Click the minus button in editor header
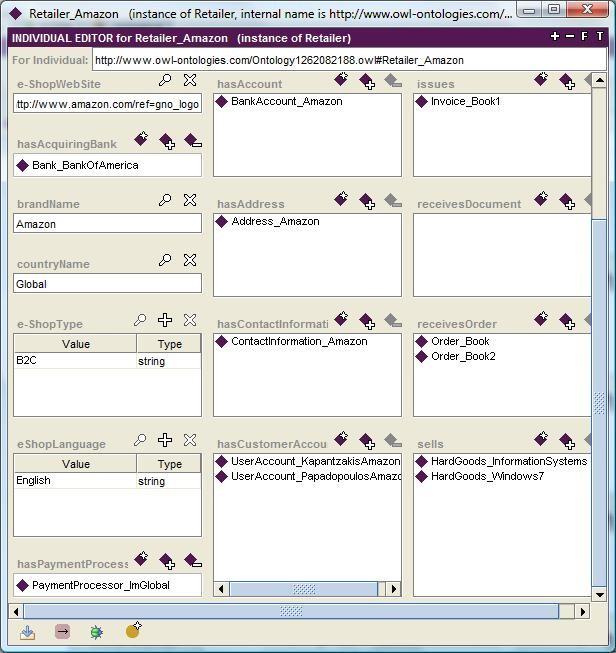The image size is (616, 653). (570, 37)
